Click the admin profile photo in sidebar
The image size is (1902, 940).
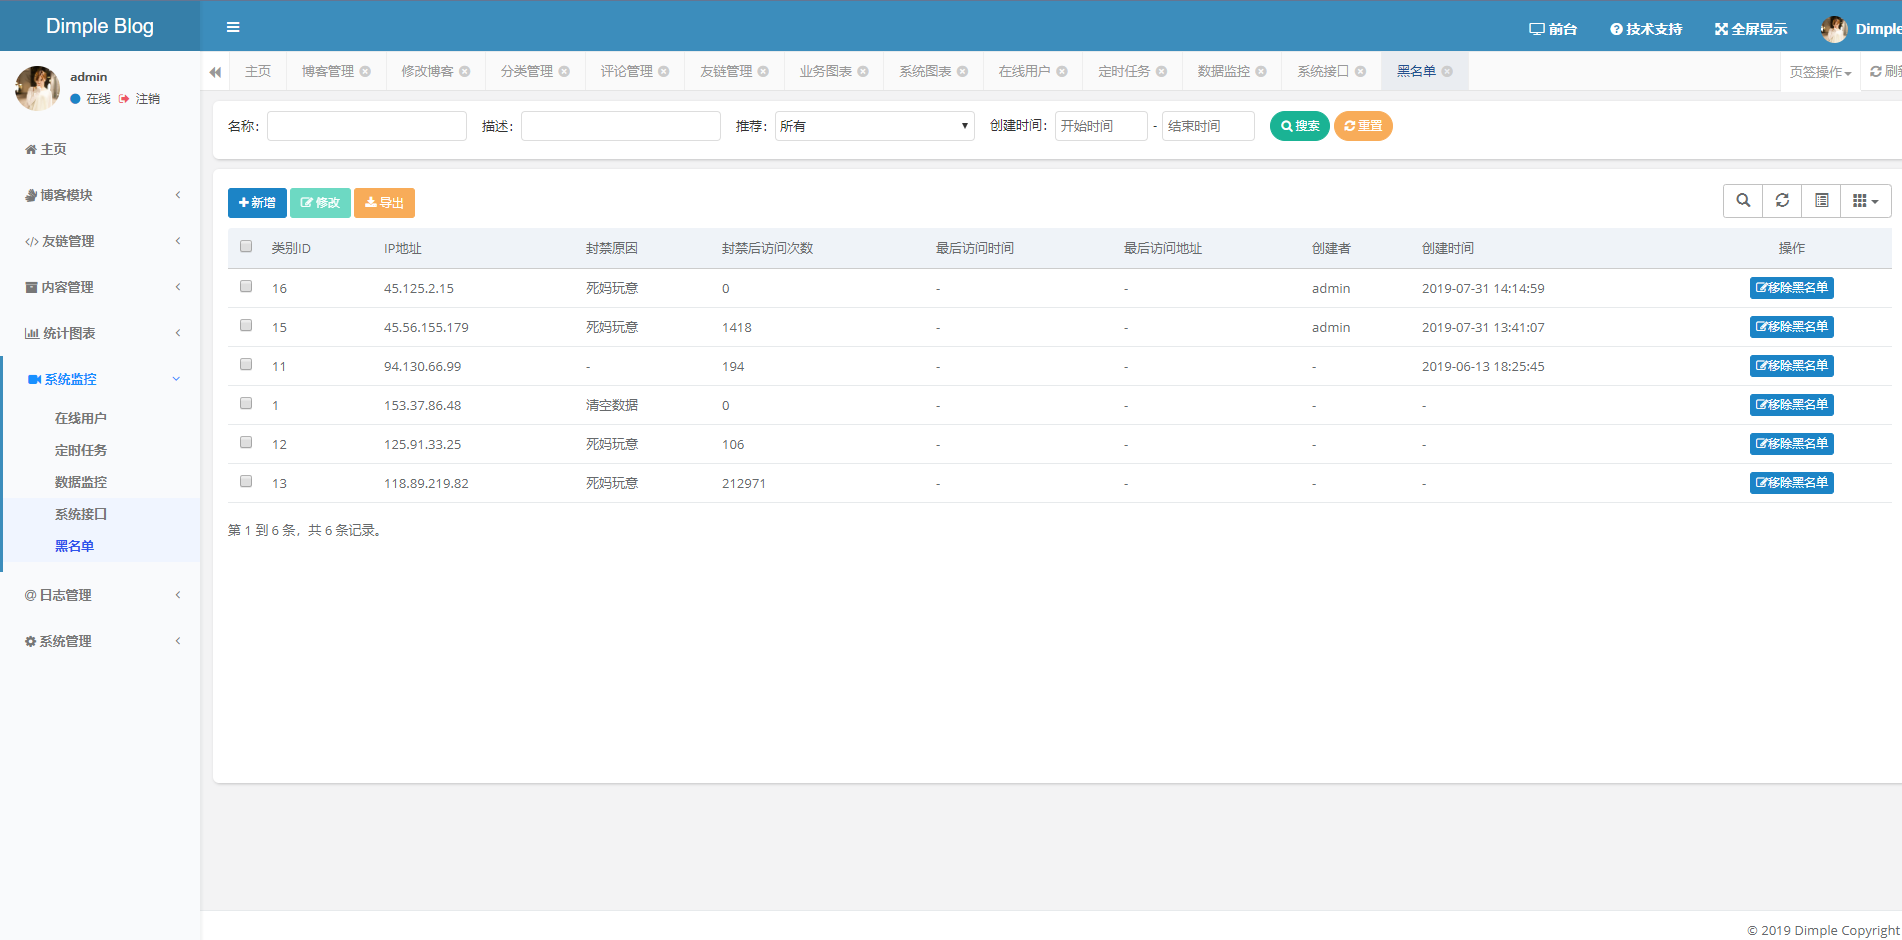(x=38, y=88)
